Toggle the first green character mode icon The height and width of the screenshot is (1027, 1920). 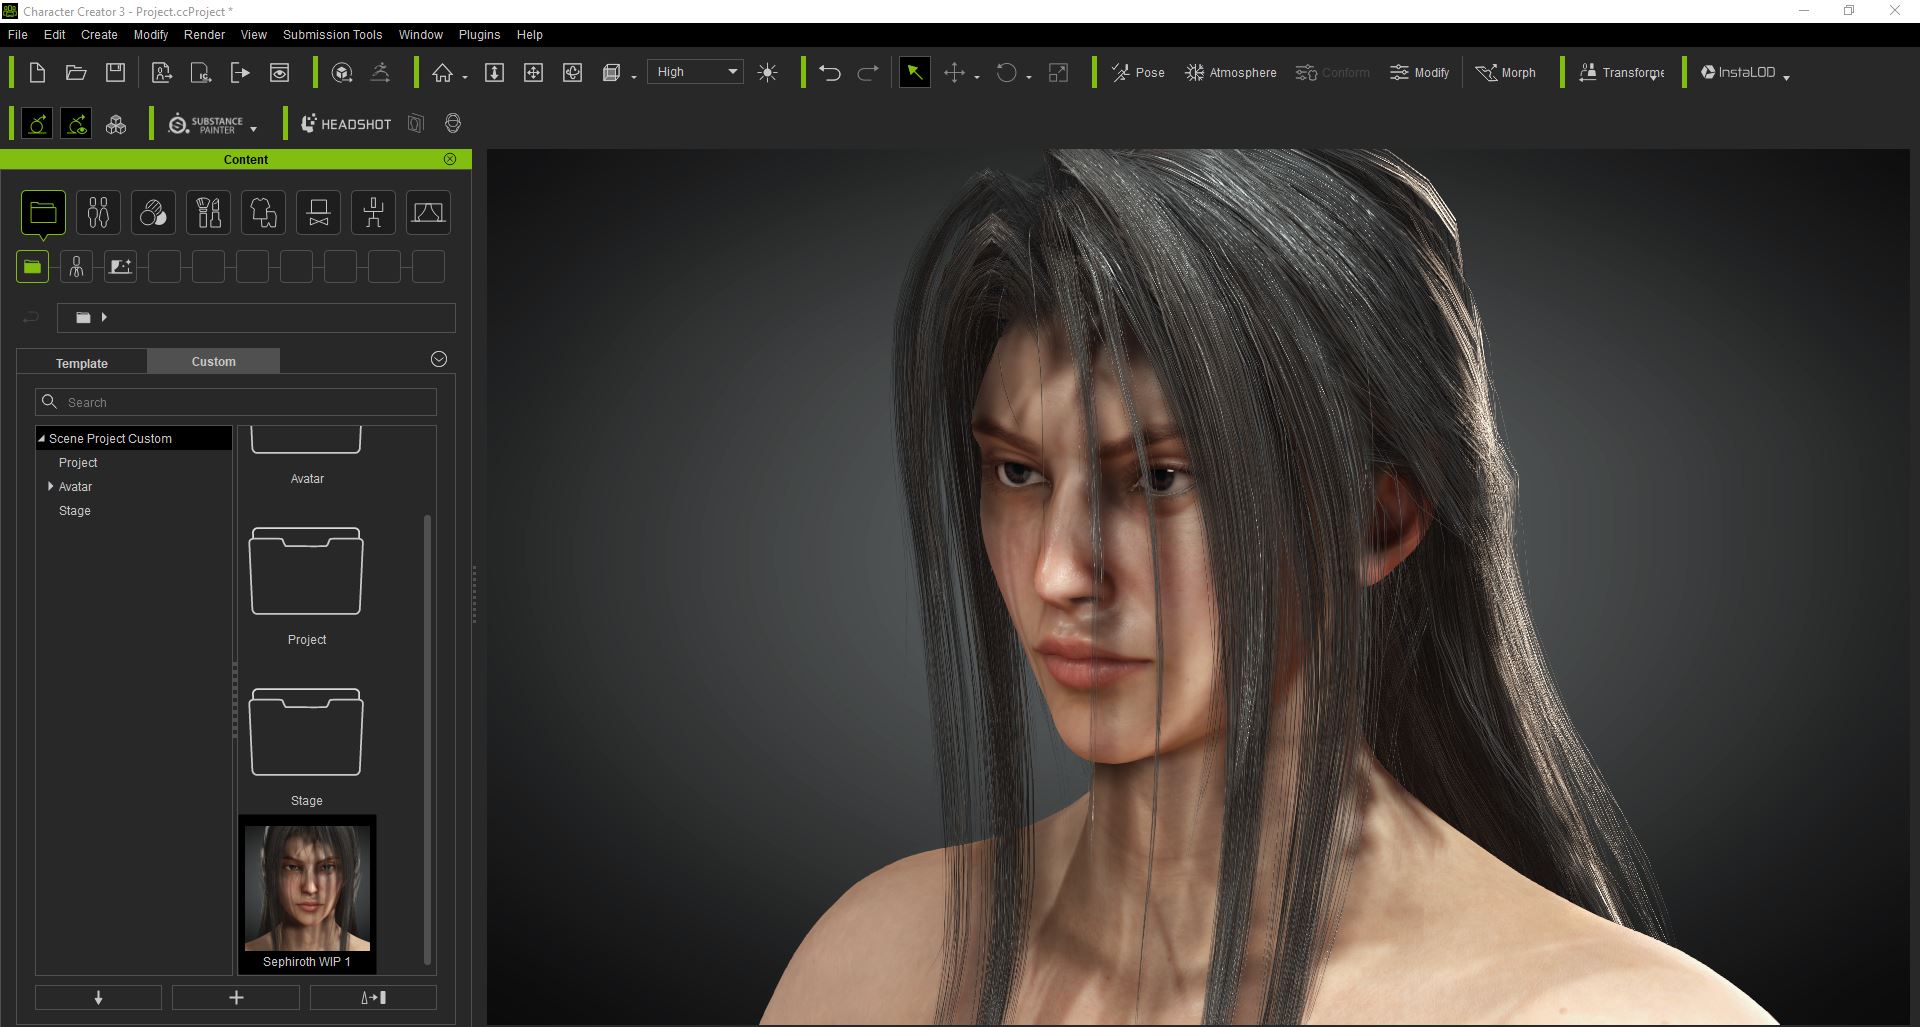[37, 124]
